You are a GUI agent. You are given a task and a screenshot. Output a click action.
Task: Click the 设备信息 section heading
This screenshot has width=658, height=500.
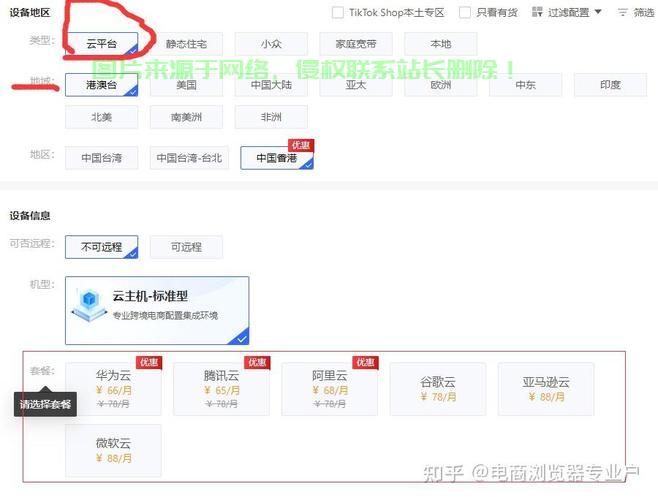[x=30, y=215]
